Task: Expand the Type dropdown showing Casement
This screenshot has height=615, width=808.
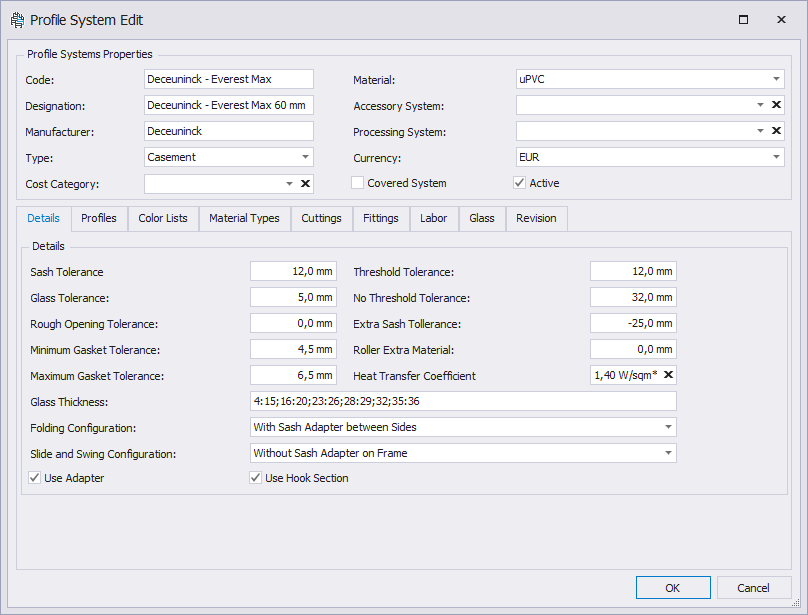Action: coord(305,157)
